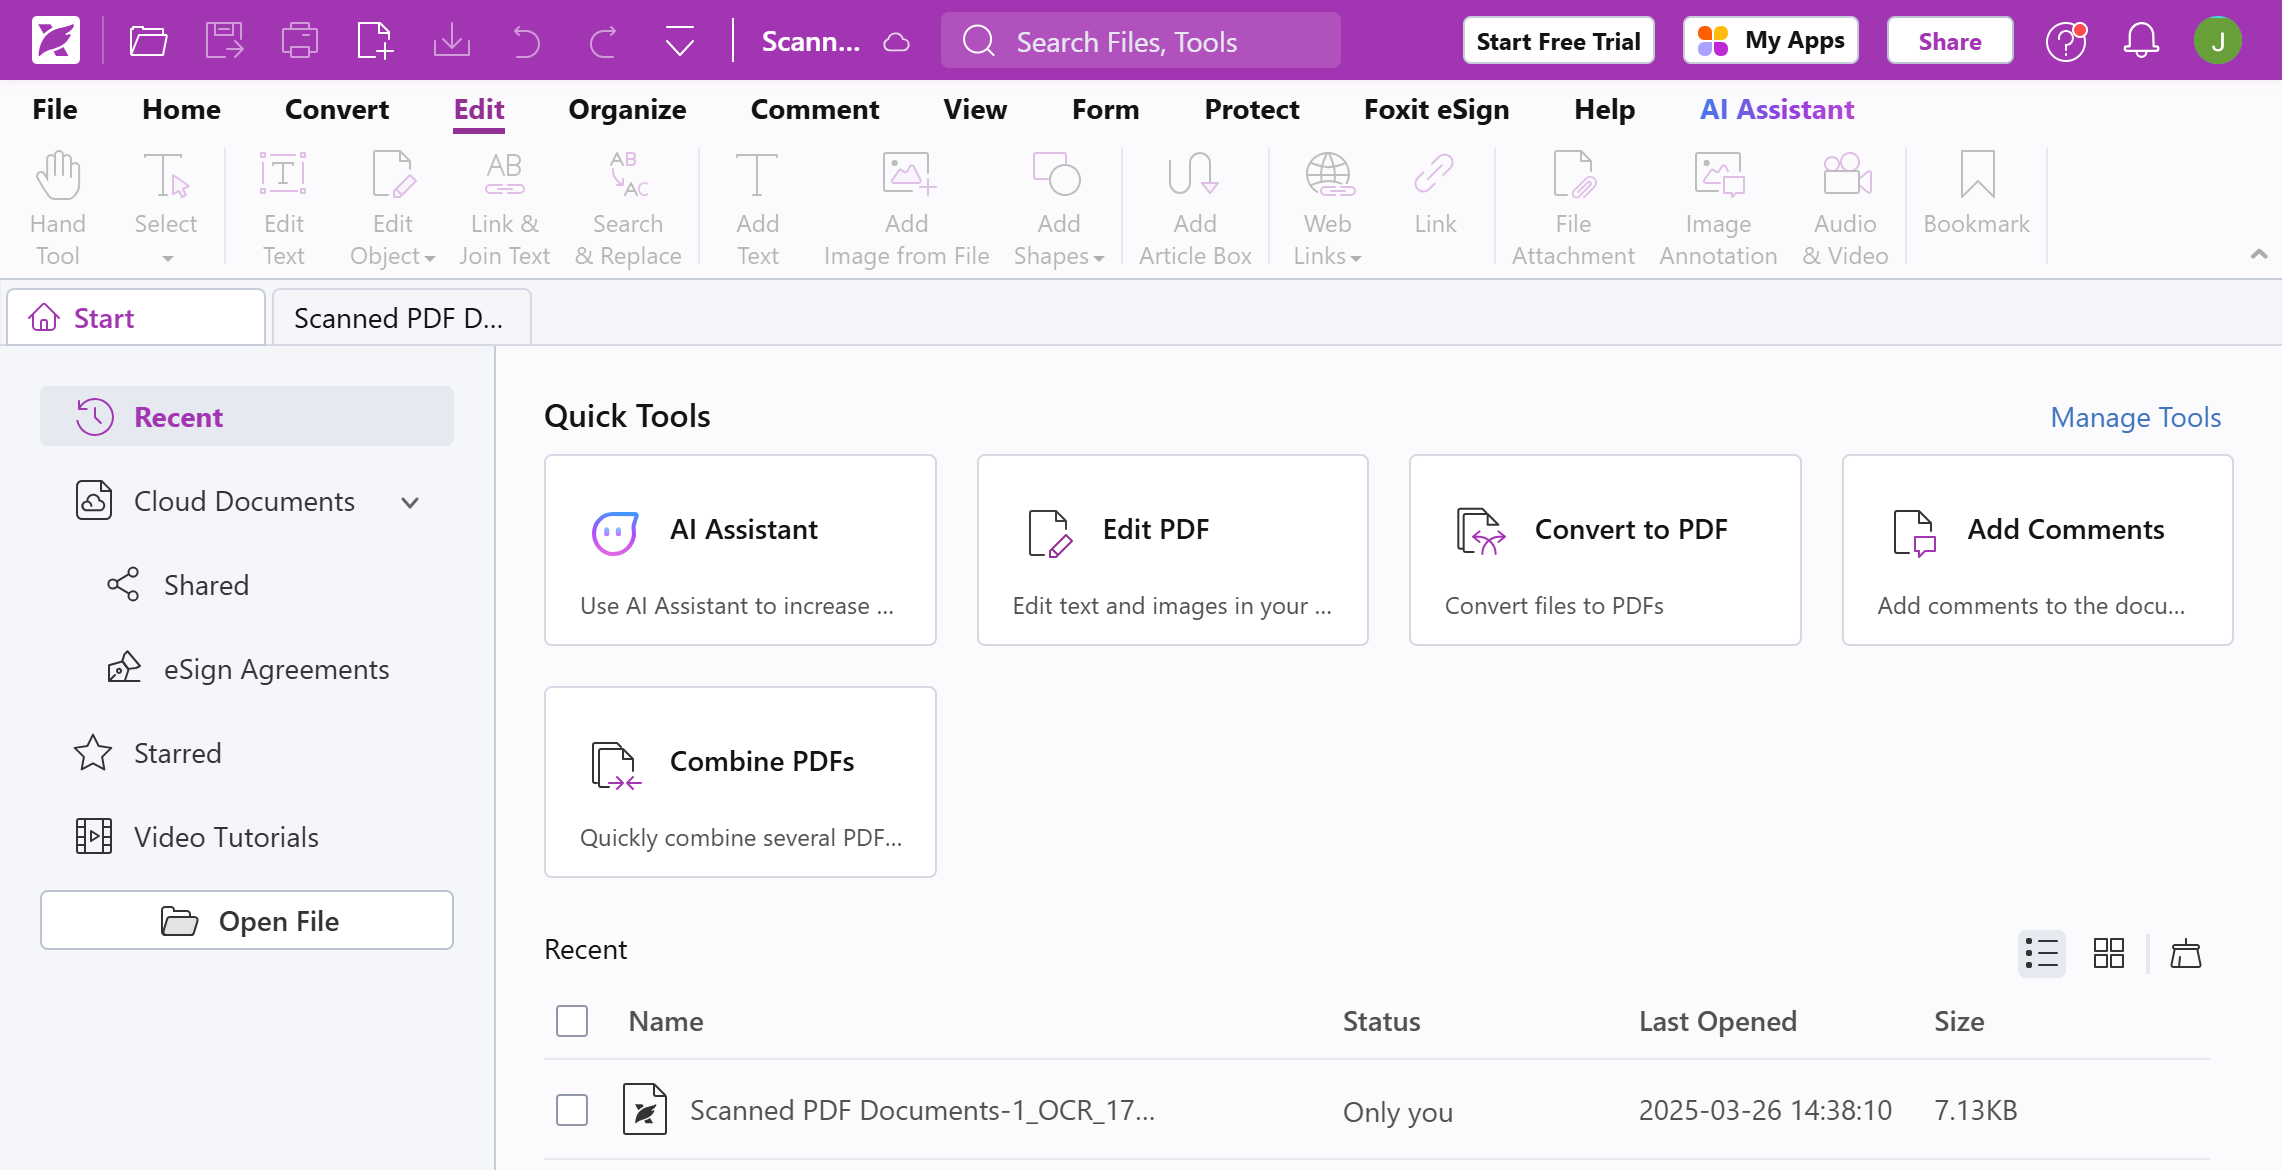Viewport: 2282px width, 1170px height.
Task: Expand the Cloud Documents chevron
Action: tap(410, 502)
